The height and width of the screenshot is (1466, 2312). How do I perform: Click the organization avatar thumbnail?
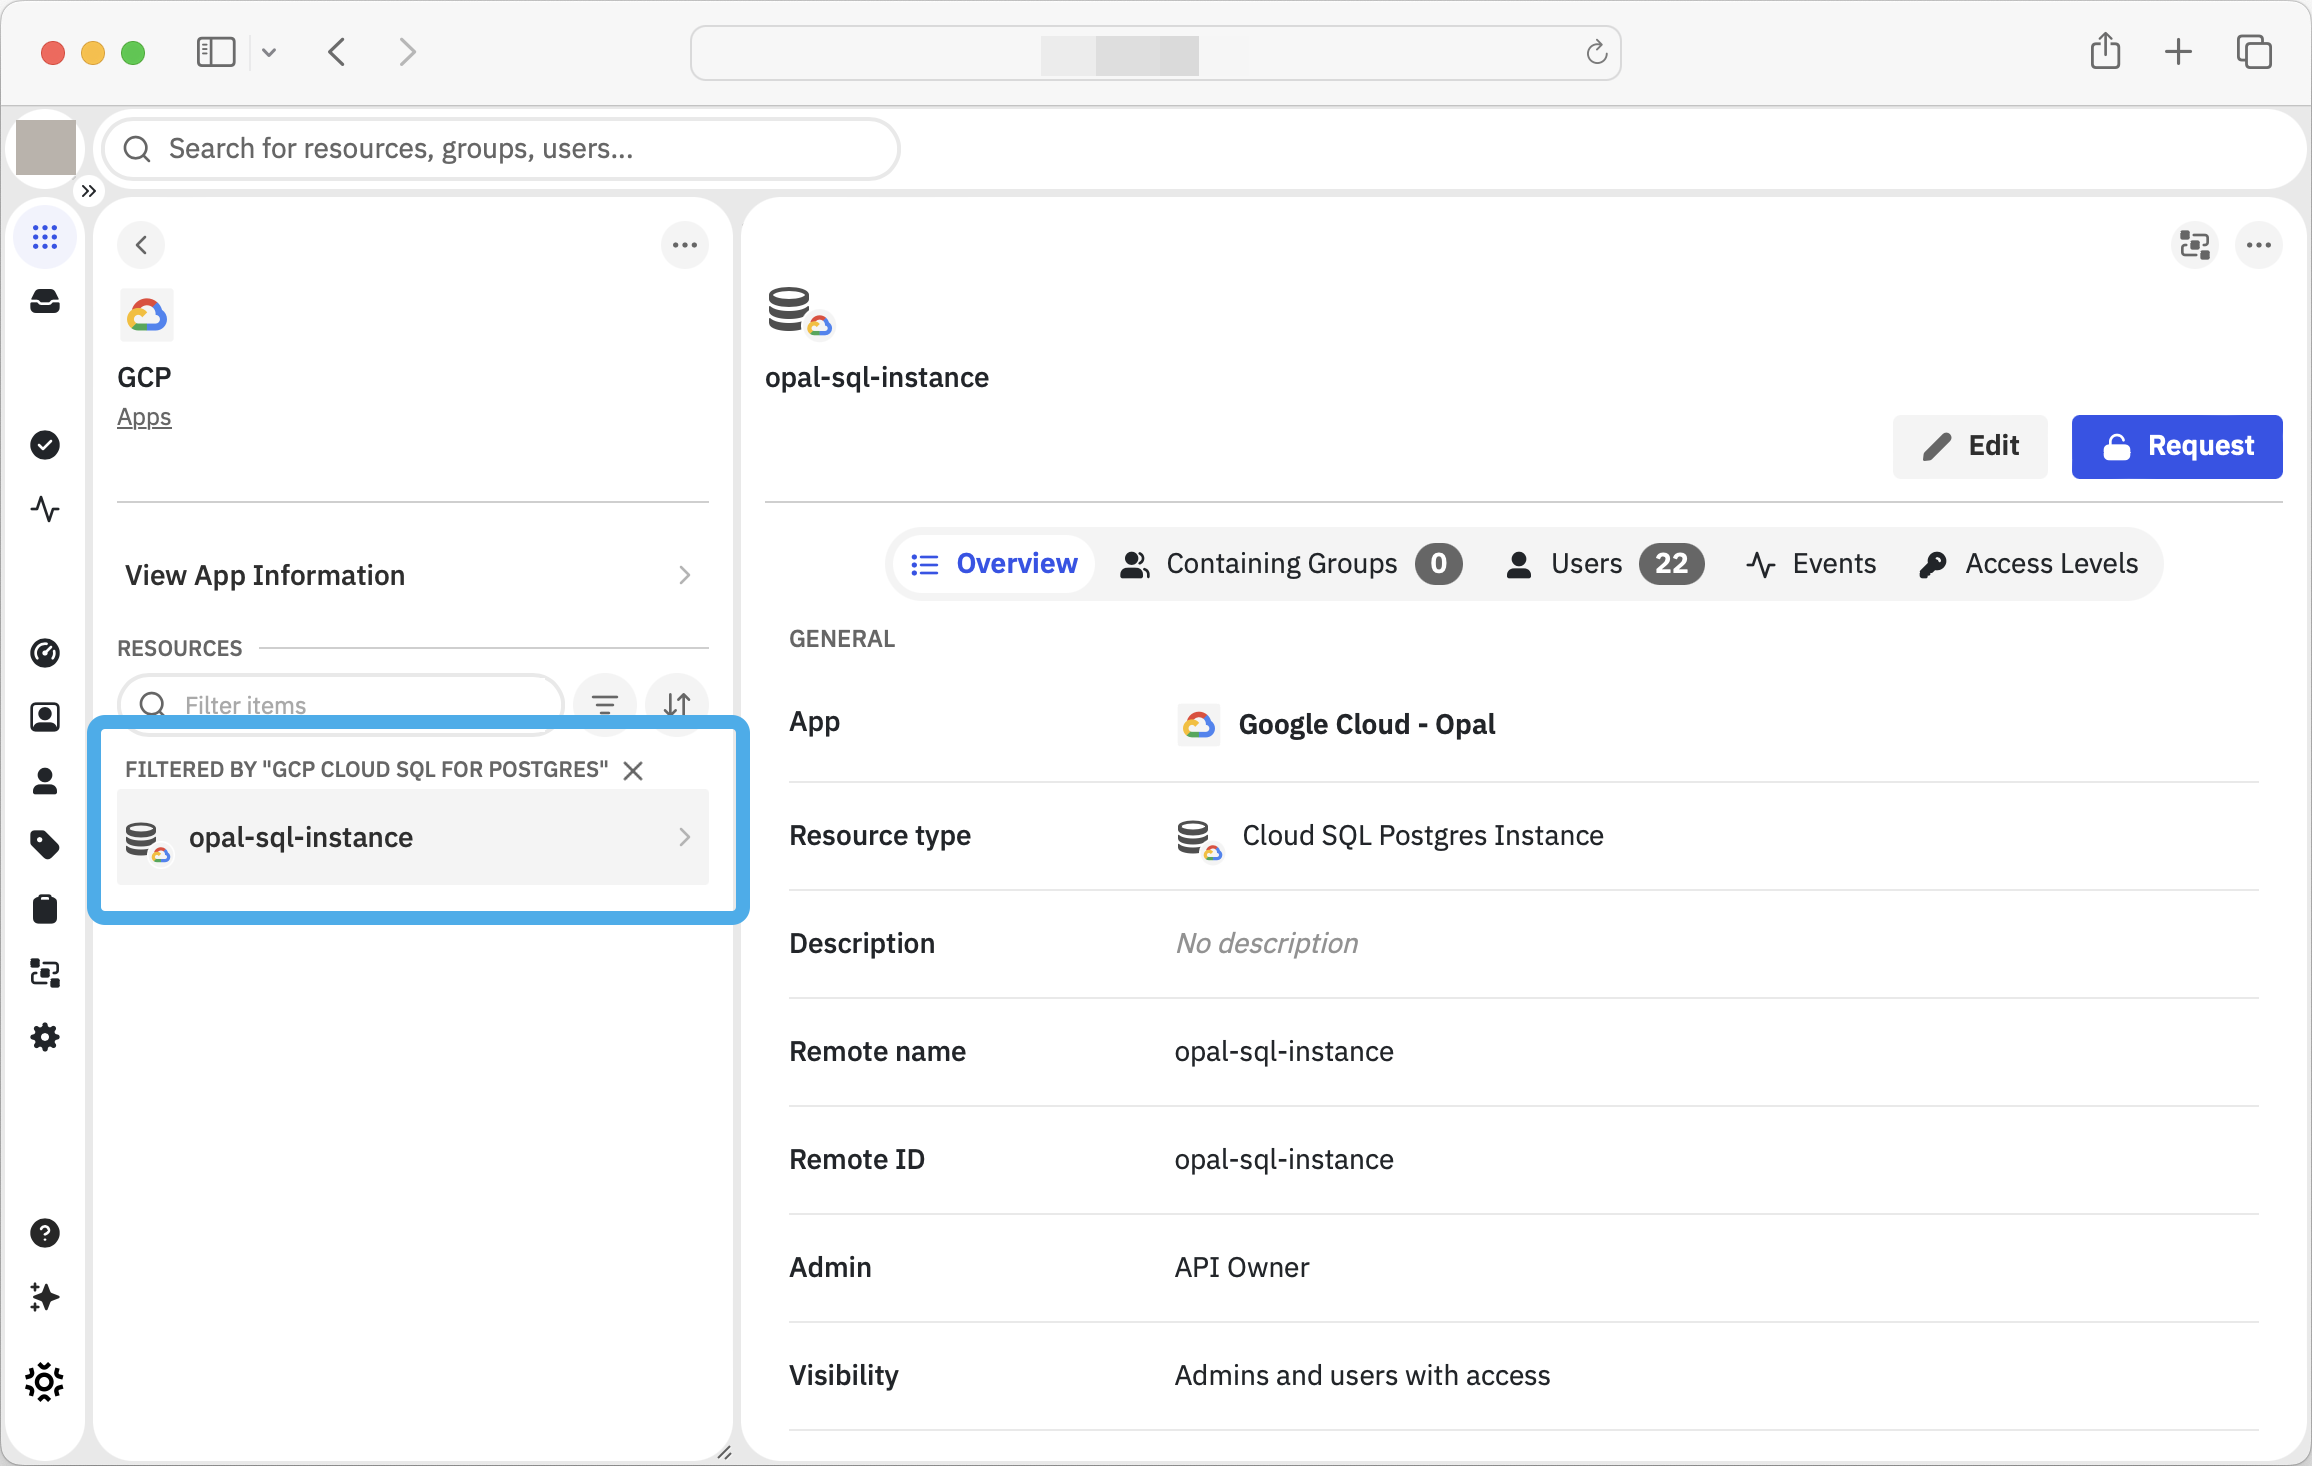click(x=46, y=147)
